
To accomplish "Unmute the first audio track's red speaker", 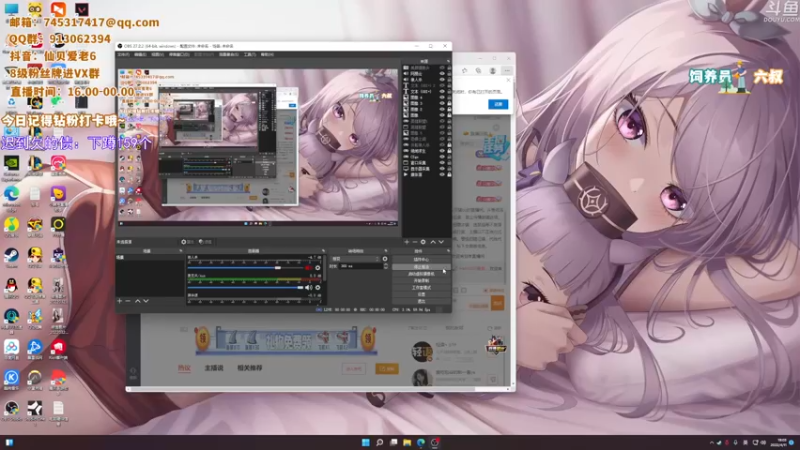I will click(x=308, y=268).
